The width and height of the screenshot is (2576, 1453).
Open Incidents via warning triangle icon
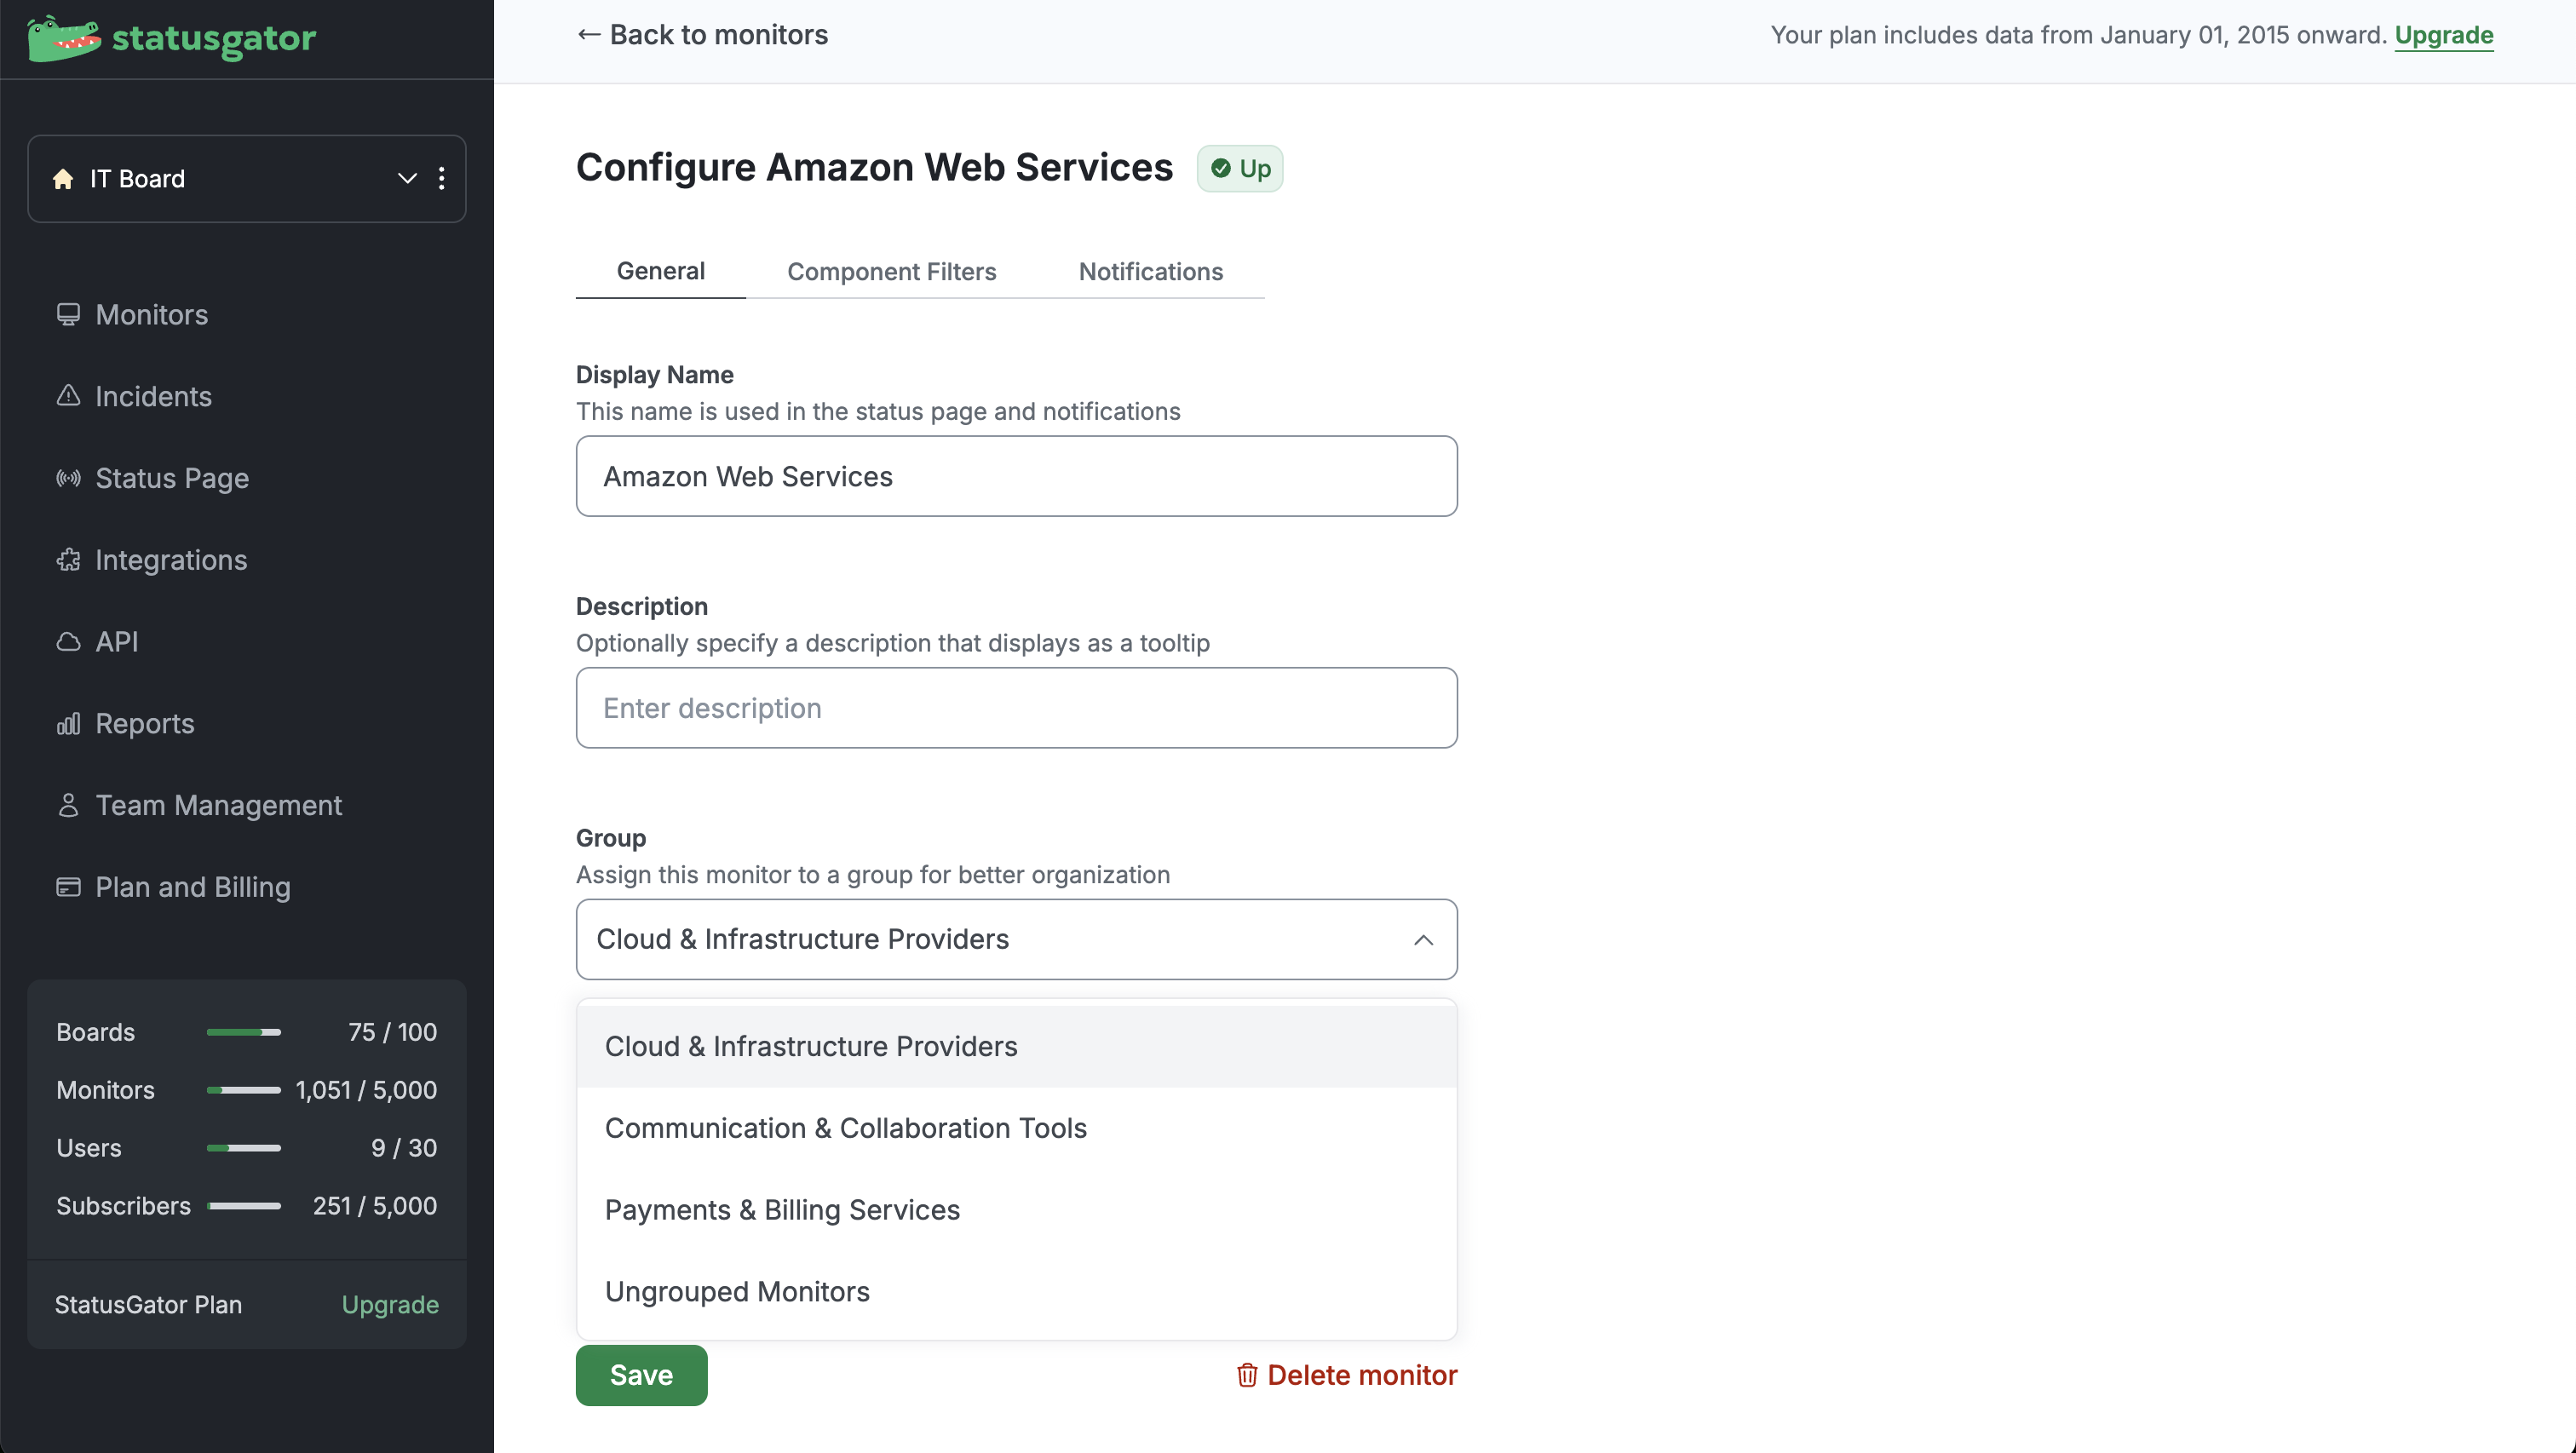[x=68, y=396]
